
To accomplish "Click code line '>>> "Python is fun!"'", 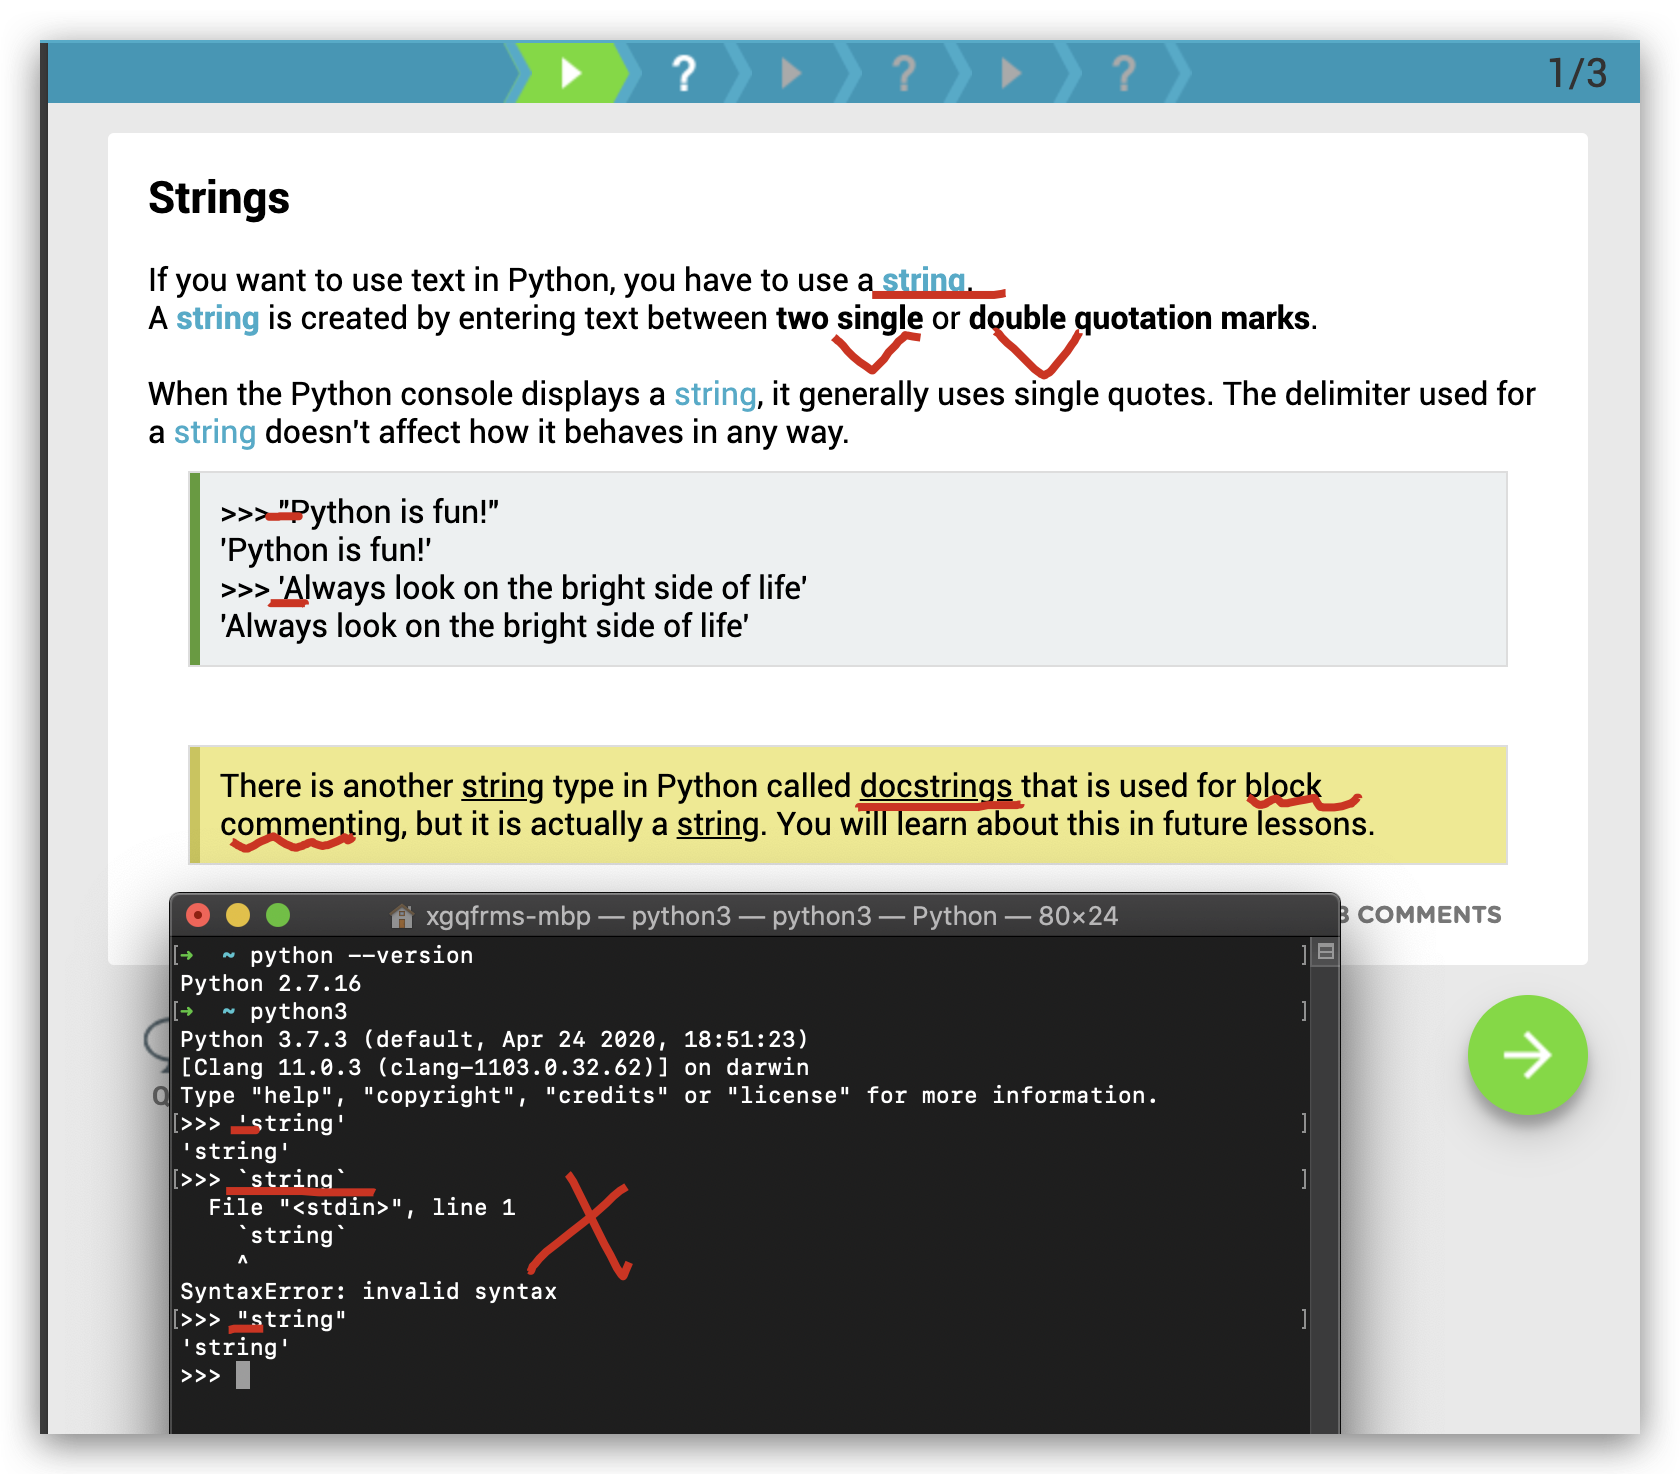I will pos(360,512).
